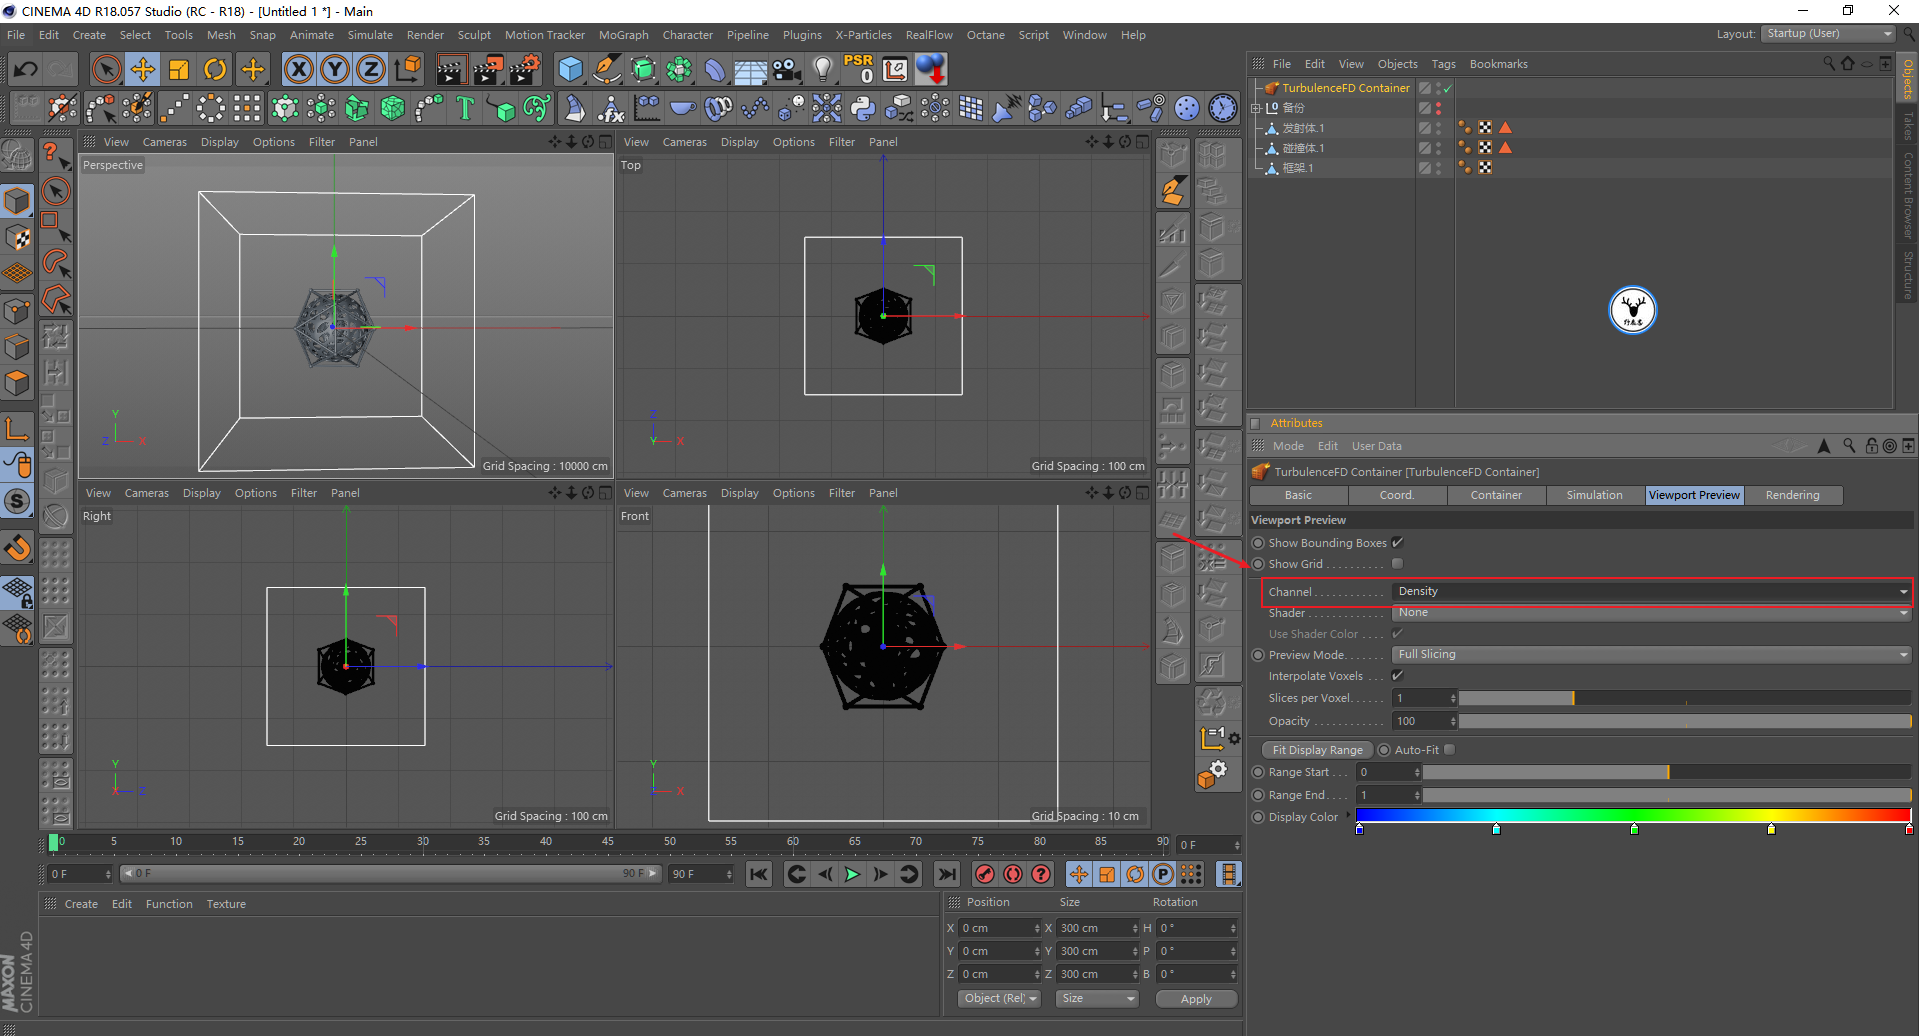The image size is (1919, 1036).
Task: Click Go to Start of animation button
Action: (x=759, y=874)
